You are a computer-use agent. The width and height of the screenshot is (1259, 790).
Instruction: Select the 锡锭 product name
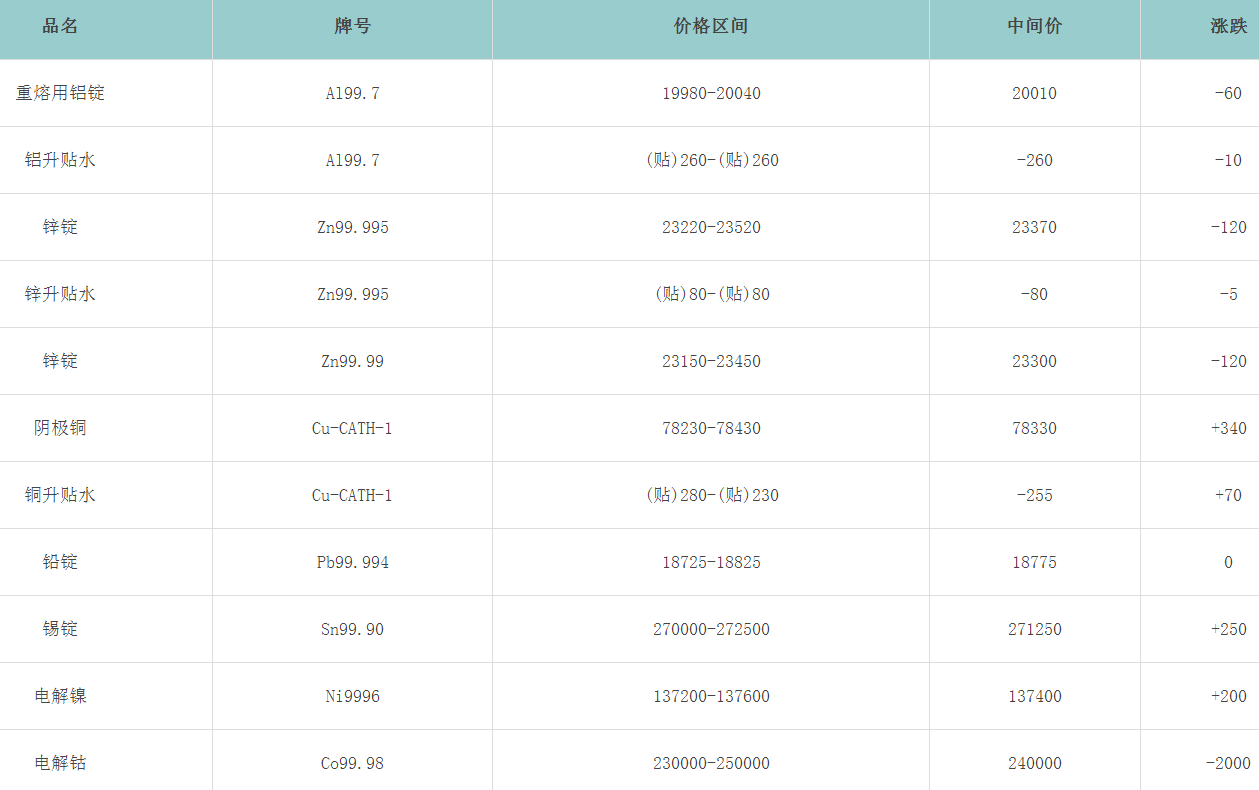pos(60,629)
